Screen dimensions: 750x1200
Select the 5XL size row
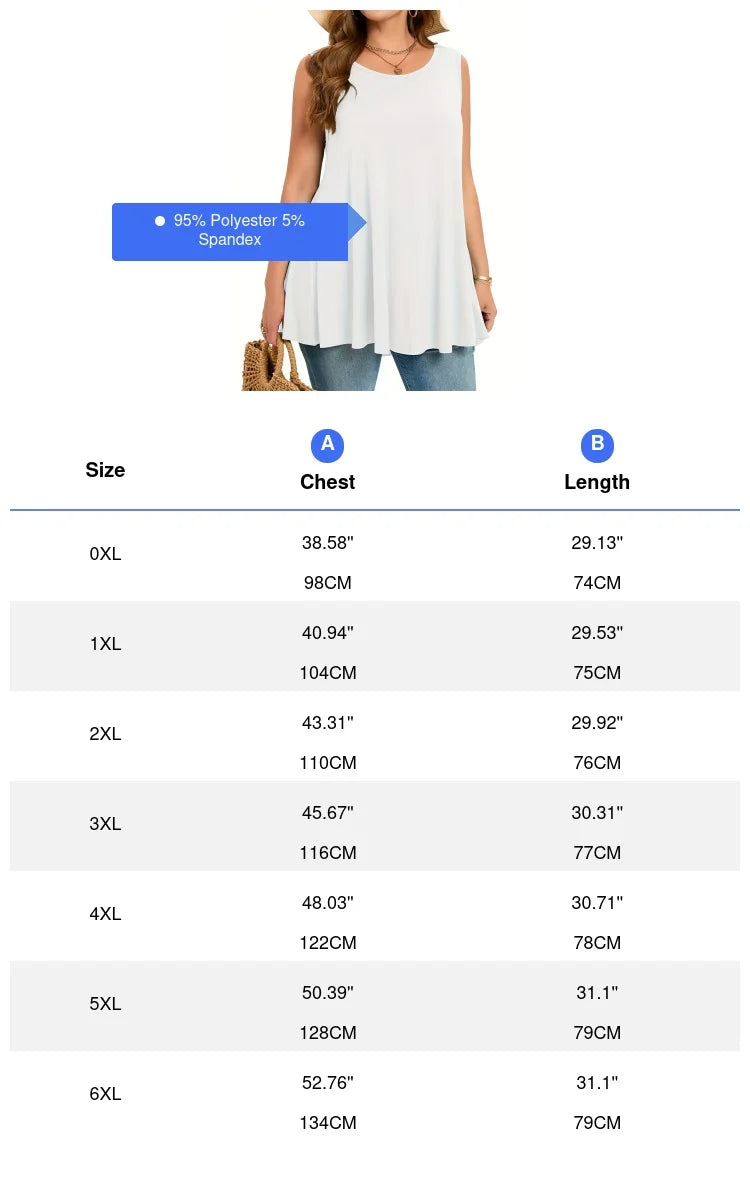tap(375, 1006)
